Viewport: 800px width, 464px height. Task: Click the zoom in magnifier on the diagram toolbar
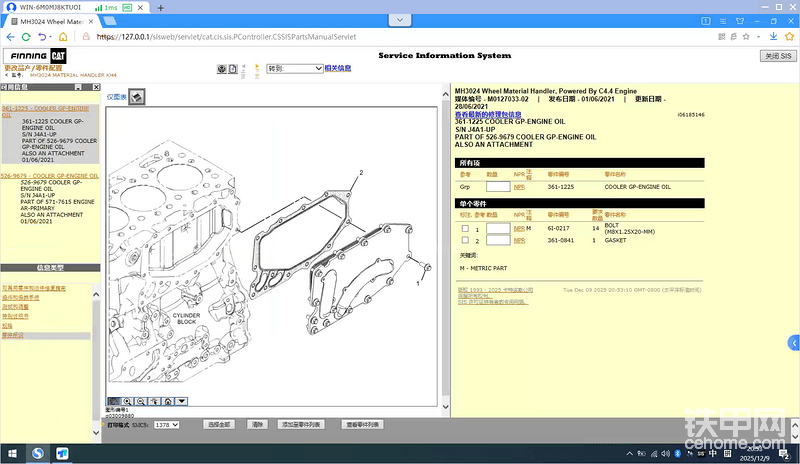[x=128, y=402]
